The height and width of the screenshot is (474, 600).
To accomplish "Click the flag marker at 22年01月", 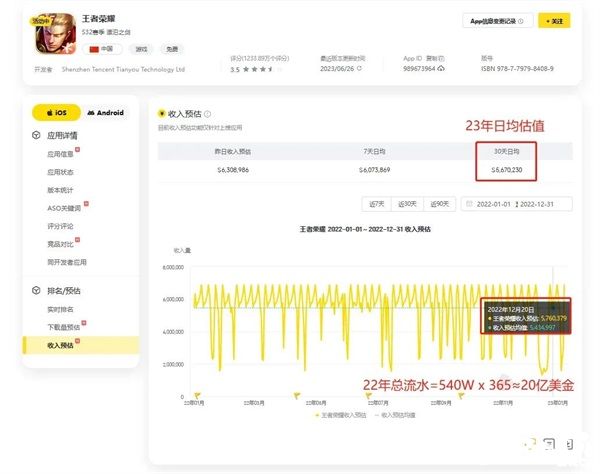I will click(197, 395).
